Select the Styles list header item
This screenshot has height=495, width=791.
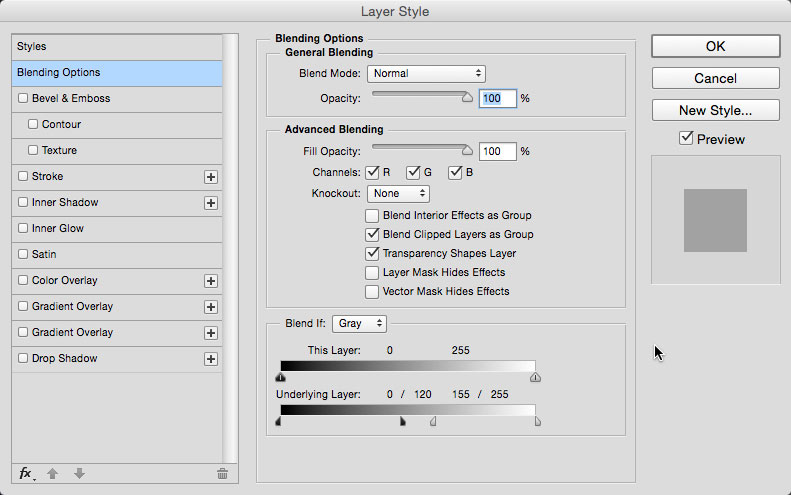(117, 47)
